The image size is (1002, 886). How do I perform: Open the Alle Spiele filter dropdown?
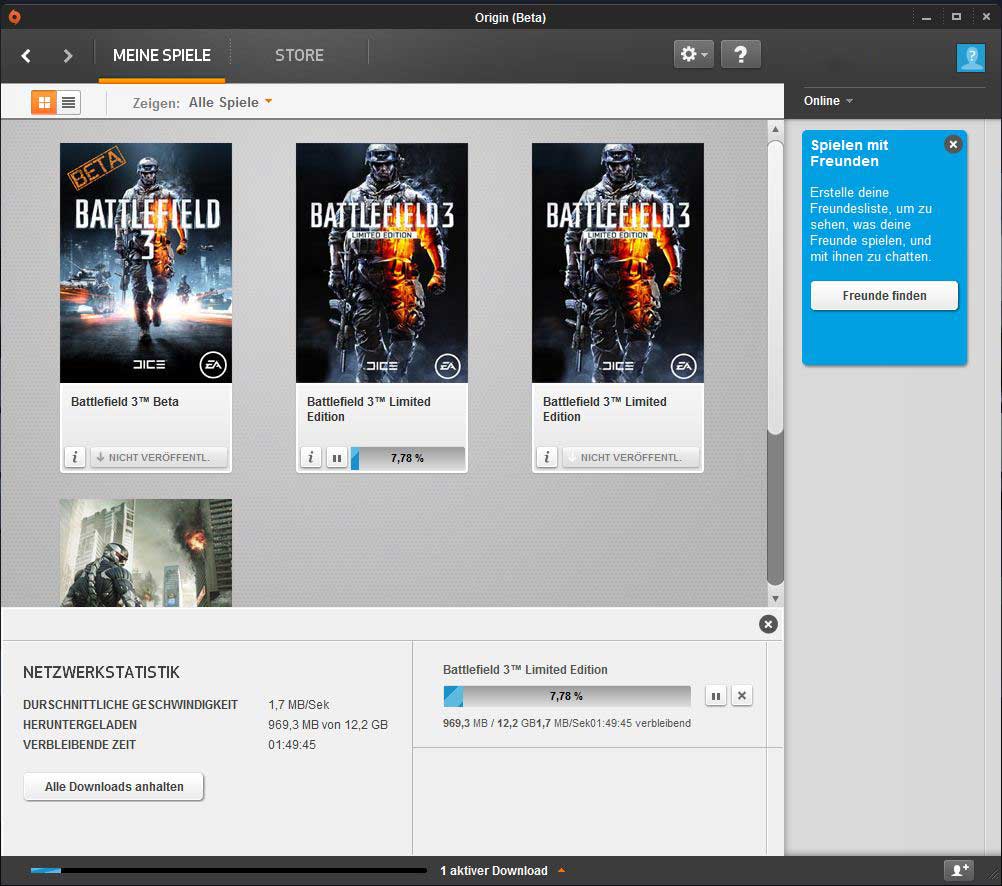pos(230,102)
